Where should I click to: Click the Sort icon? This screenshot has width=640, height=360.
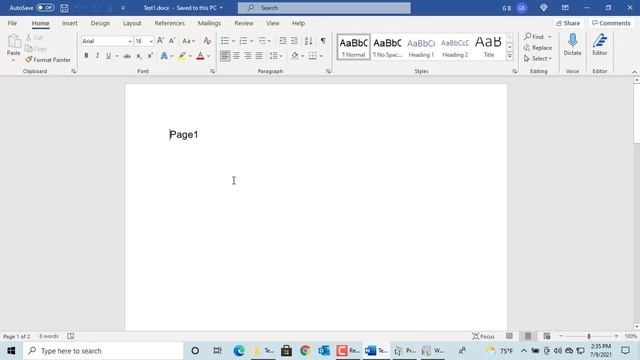tap(309, 40)
